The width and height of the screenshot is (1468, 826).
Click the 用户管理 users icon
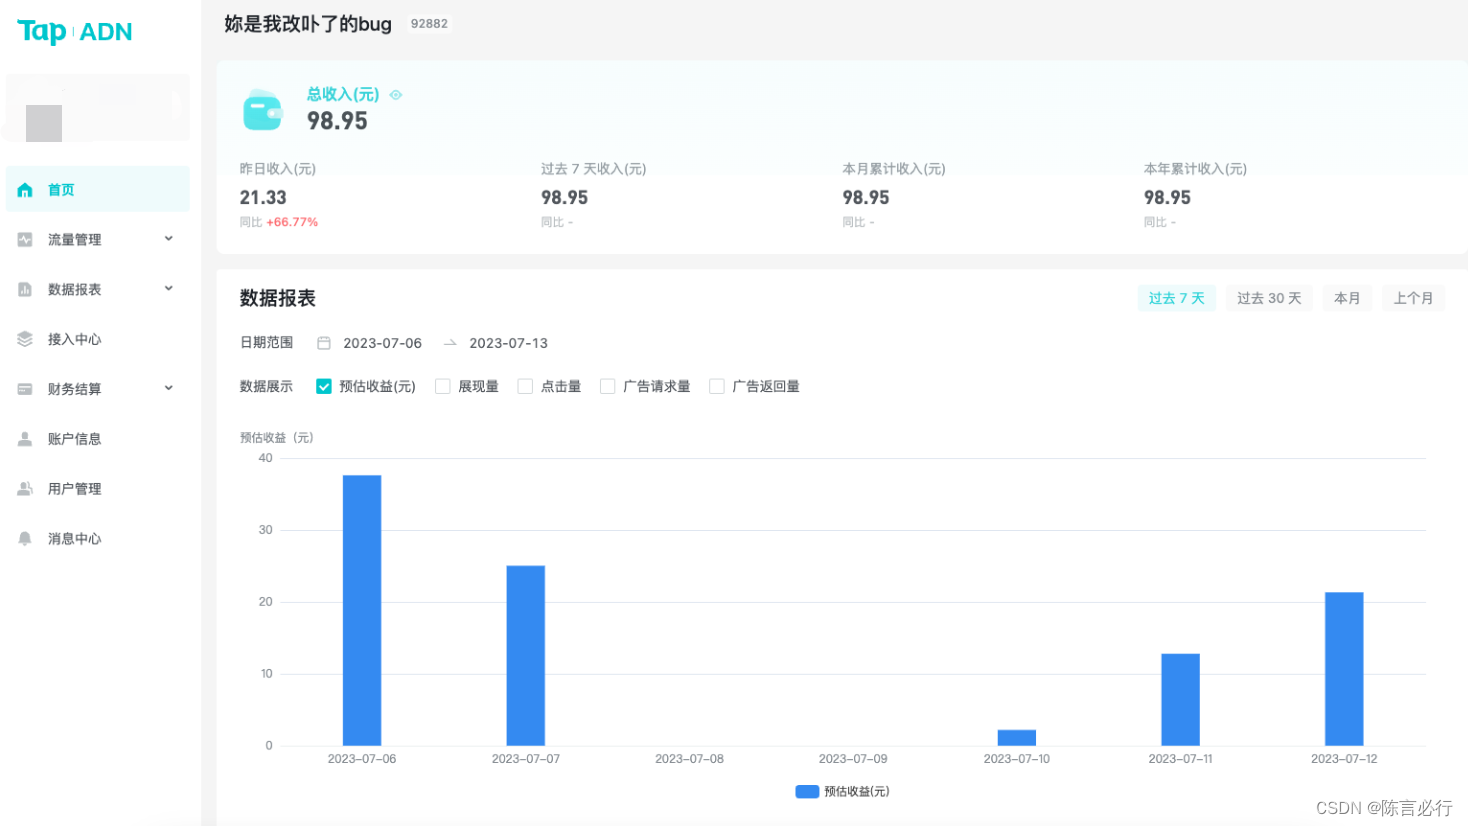[x=25, y=489]
